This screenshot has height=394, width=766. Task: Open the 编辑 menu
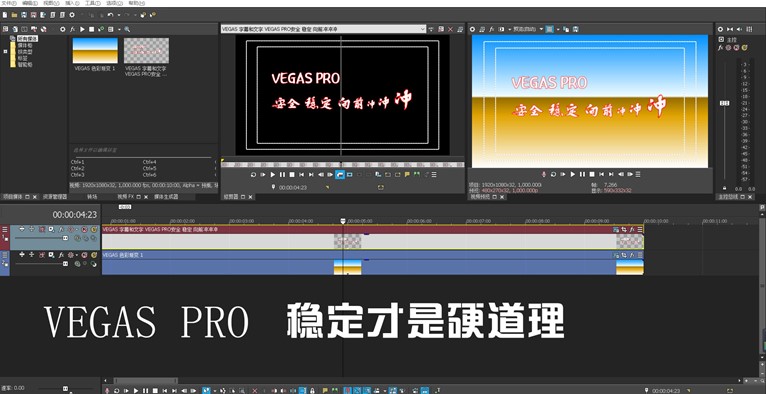[29, 3]
